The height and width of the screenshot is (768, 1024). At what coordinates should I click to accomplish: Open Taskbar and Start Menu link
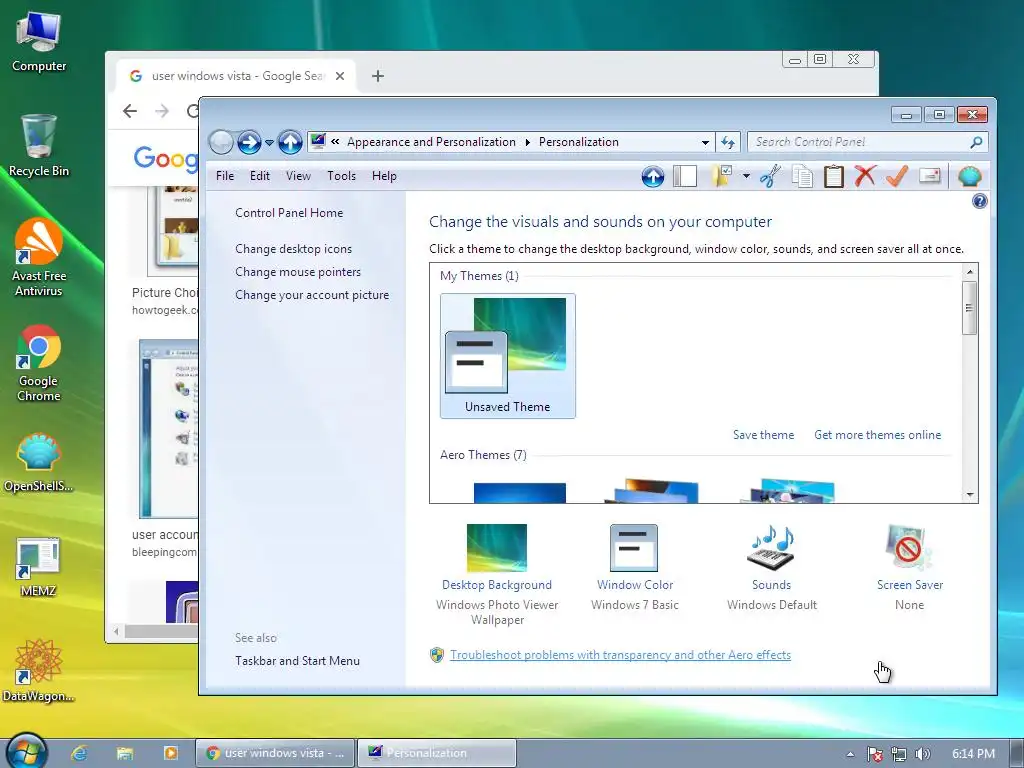click(x=297, y=661)
